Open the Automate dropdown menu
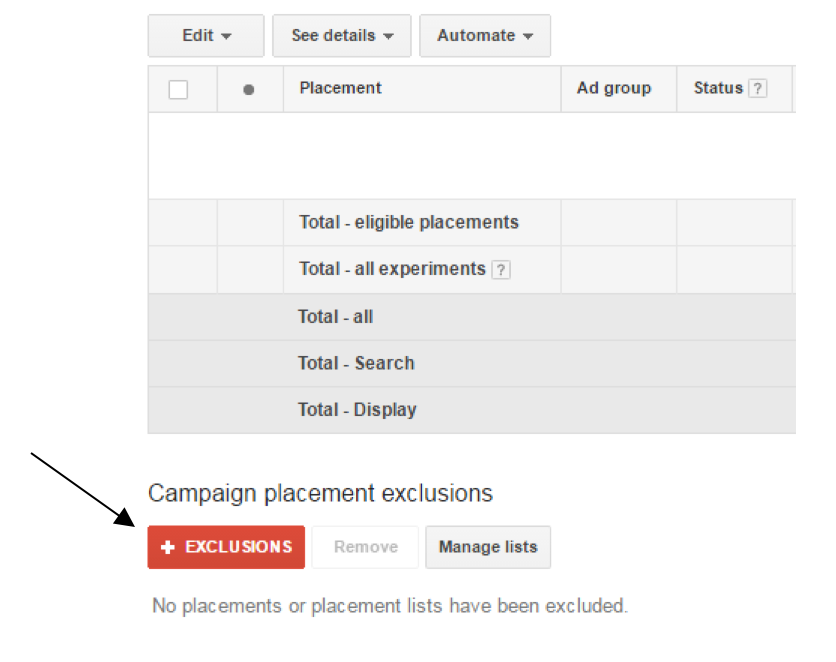The width and height of the screenshot is (836, 662). [485, 36]
